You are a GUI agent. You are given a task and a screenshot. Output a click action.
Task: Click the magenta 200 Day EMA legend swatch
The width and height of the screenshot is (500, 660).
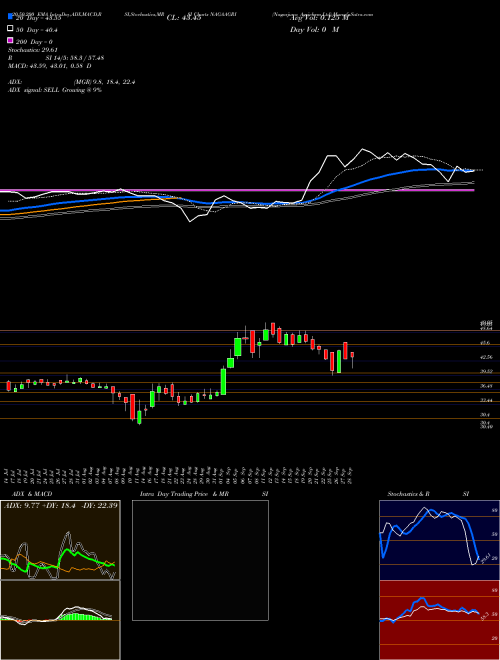[10, 41]
